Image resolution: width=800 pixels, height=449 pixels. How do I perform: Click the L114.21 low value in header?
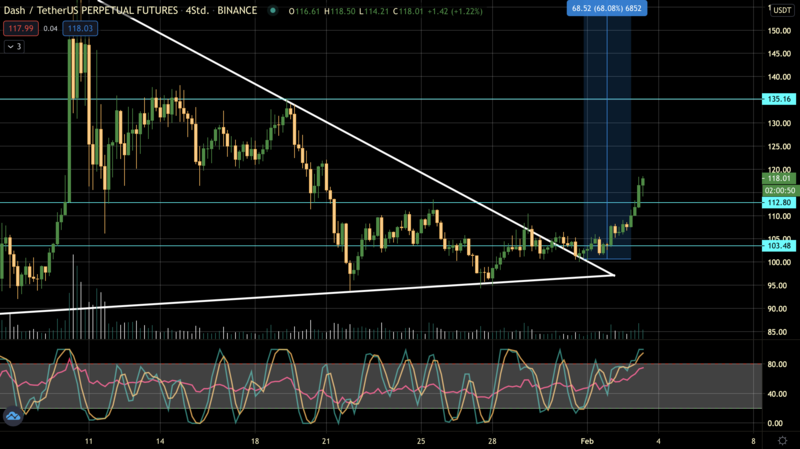point(374,11)
